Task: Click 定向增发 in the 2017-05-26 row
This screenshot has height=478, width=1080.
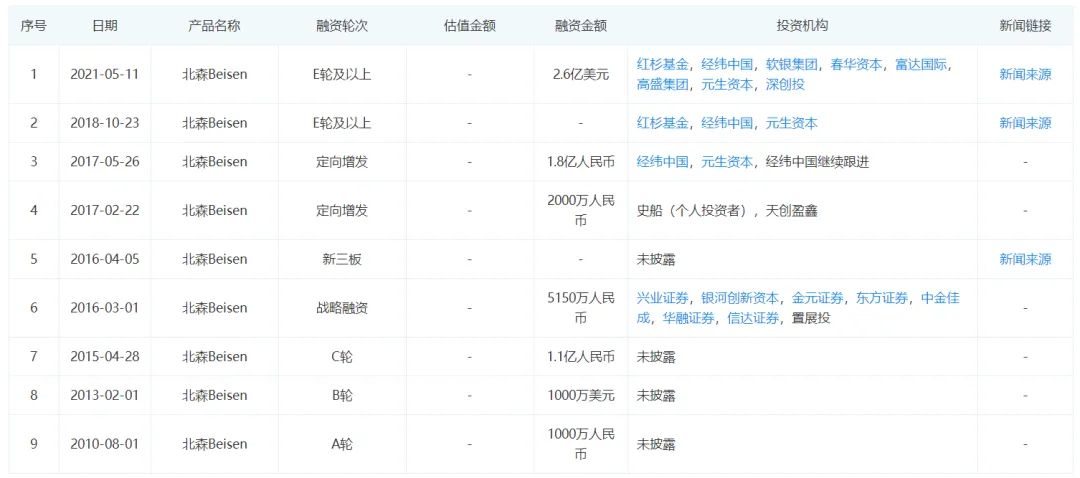Action: point(342,162)
